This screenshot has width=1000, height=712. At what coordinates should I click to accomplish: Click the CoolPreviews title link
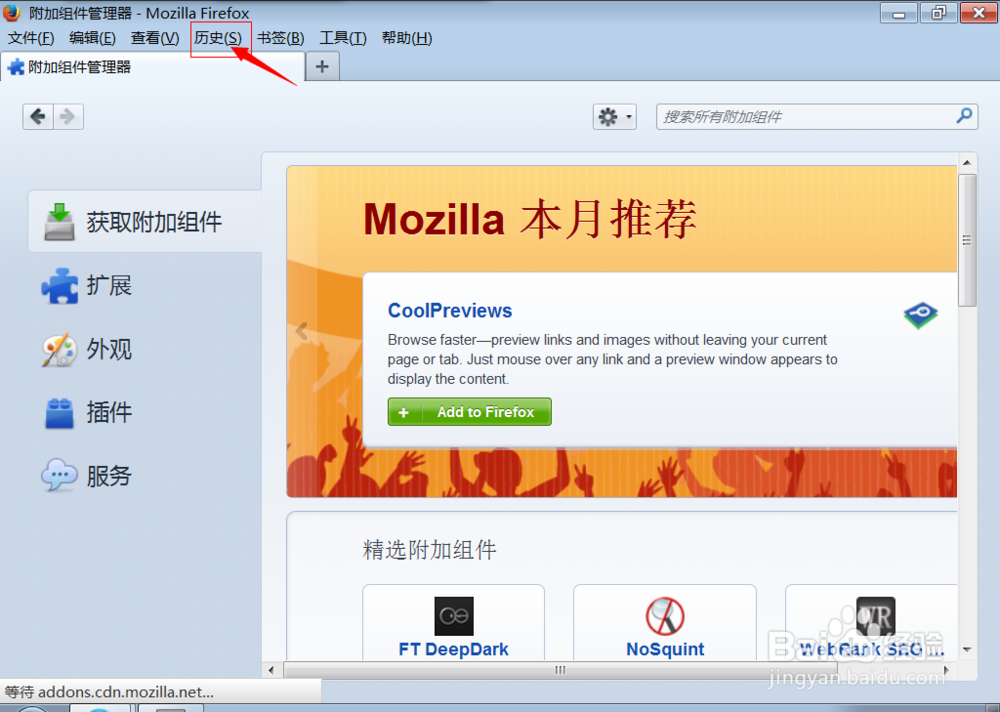[450, 311]
